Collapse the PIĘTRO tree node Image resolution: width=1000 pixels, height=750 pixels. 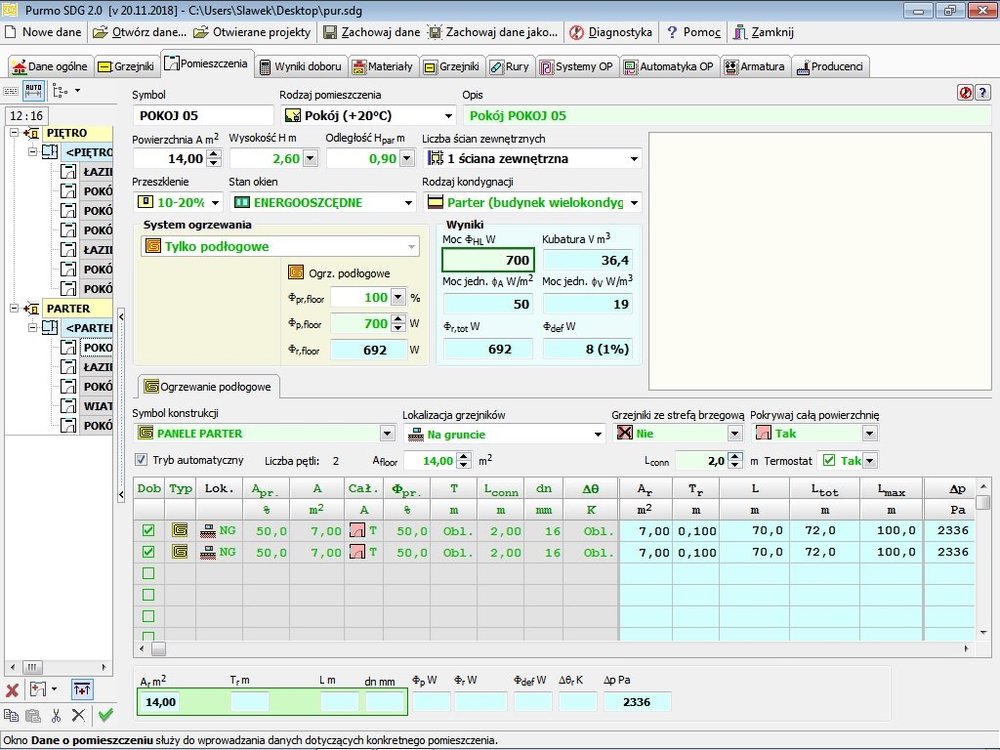point(14,133)
